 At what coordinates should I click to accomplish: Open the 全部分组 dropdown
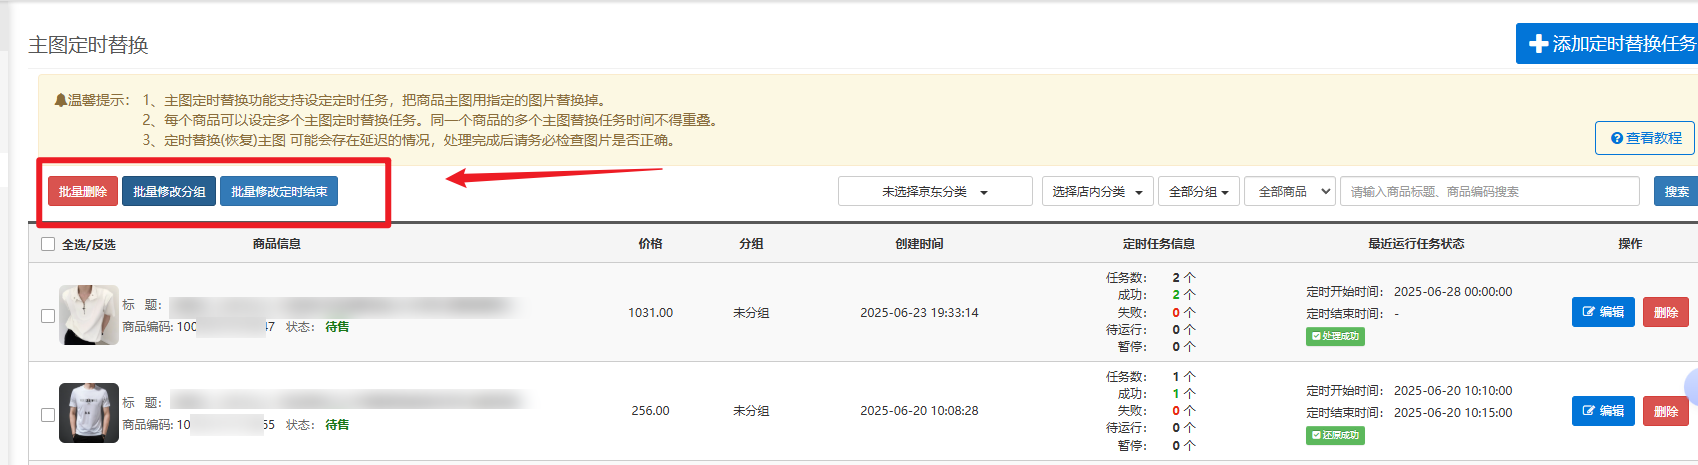click(1198, 192)
